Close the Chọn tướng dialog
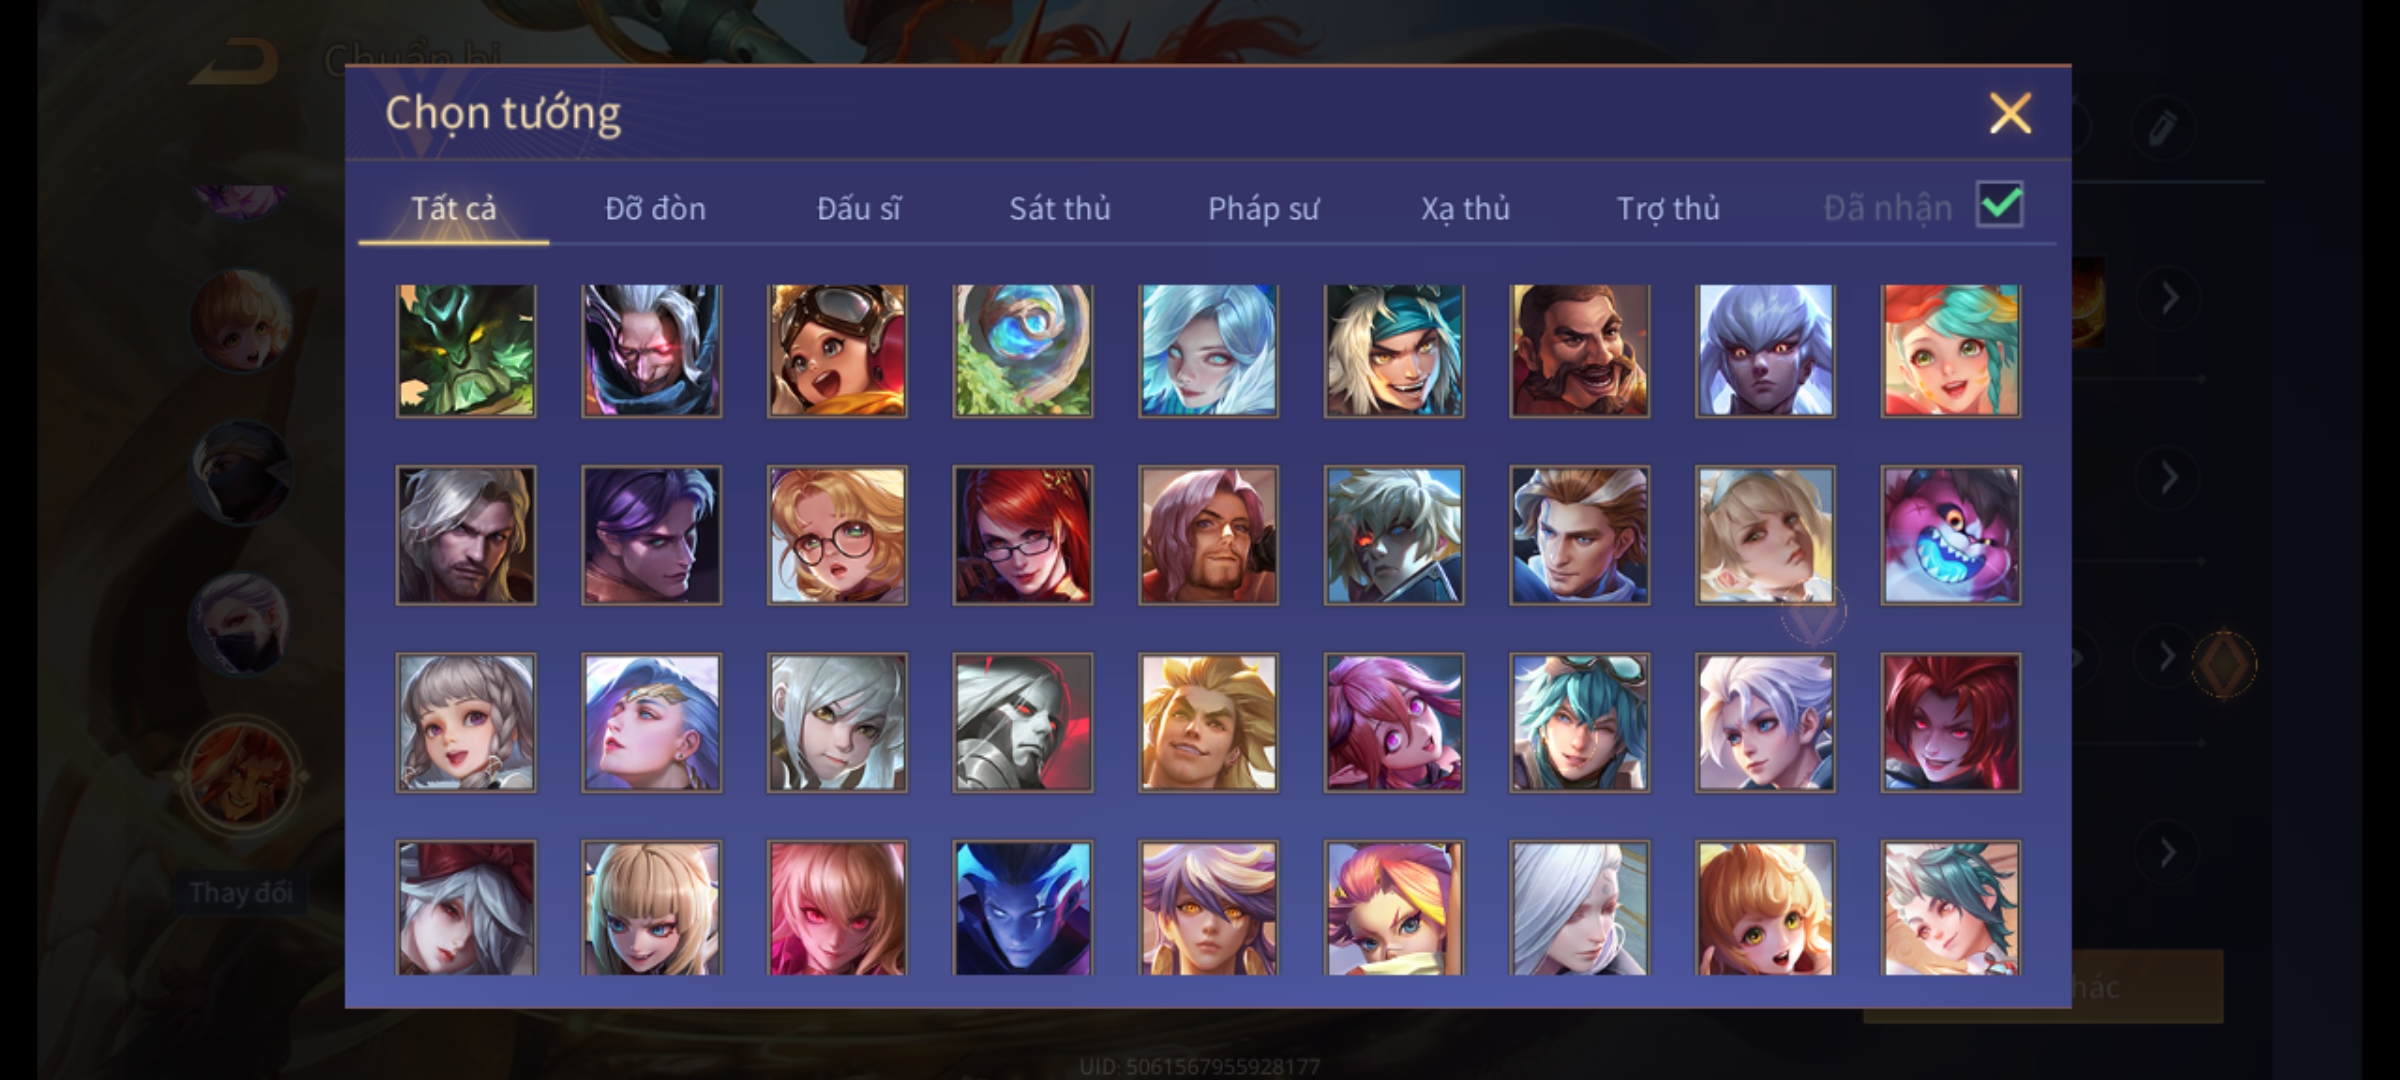 [2010, 113]
